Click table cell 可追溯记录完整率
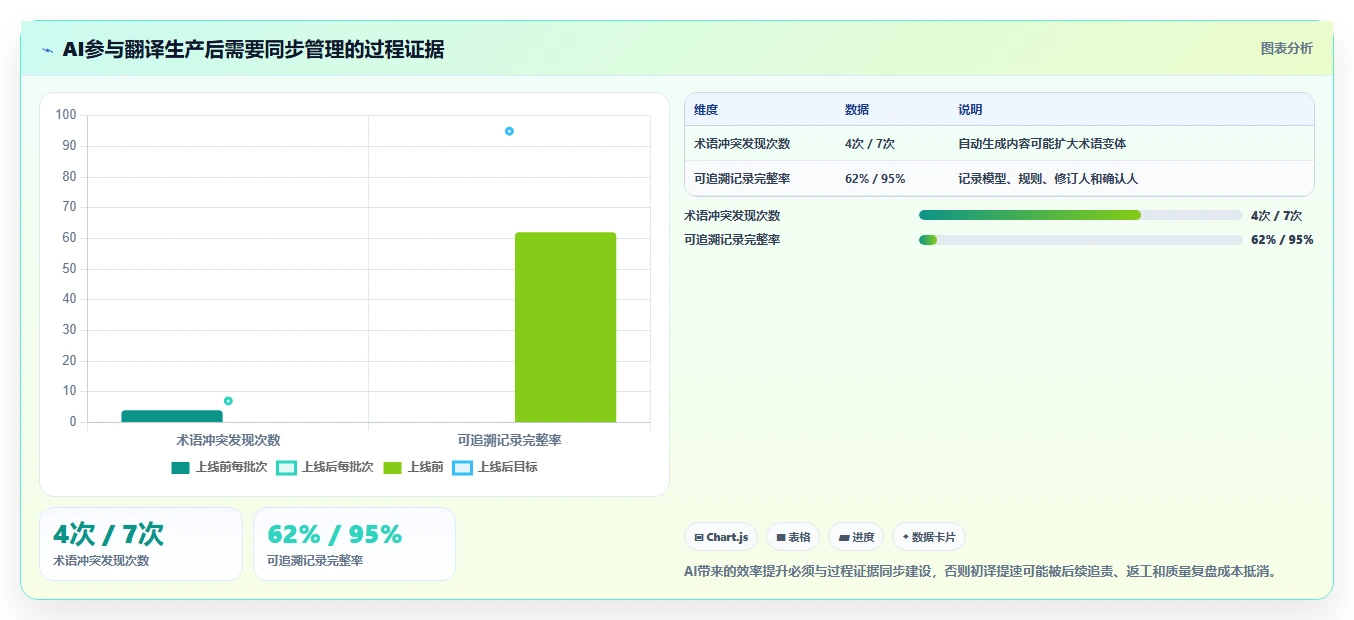1354x620 pixels. [742, 179]
